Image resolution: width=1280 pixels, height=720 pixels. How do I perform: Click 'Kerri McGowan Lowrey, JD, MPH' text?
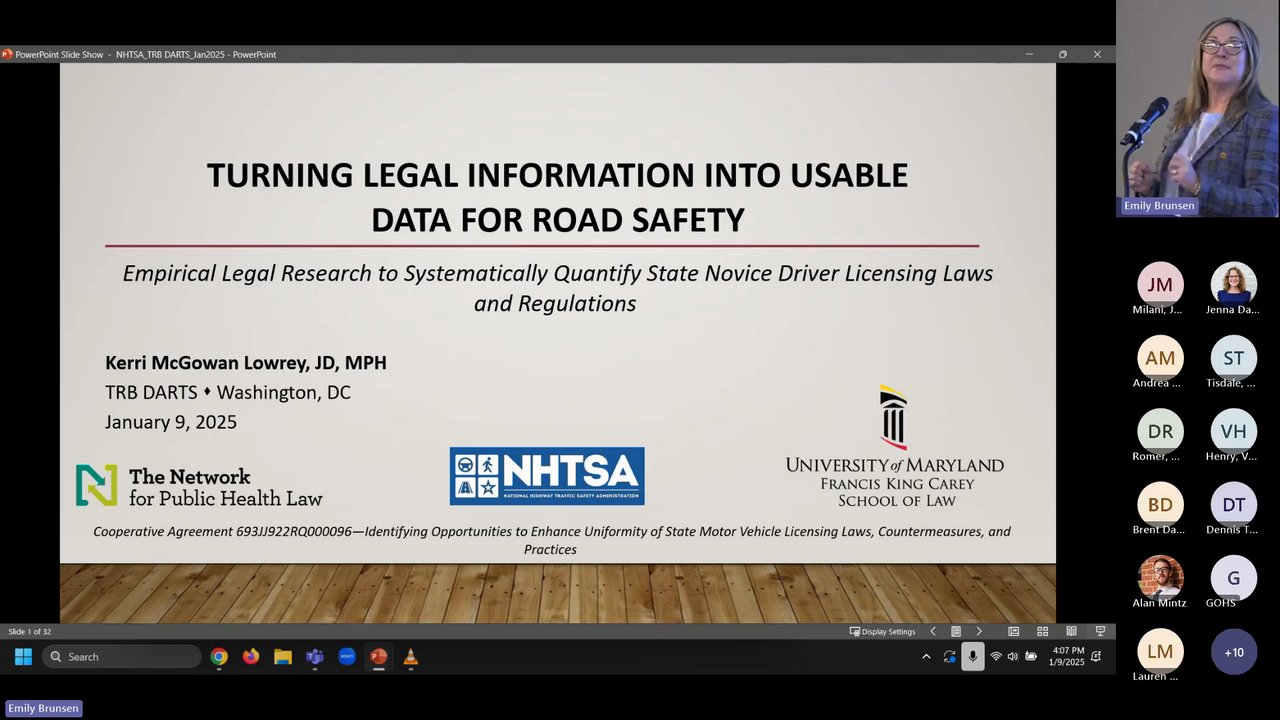click(x=246, y=363)
